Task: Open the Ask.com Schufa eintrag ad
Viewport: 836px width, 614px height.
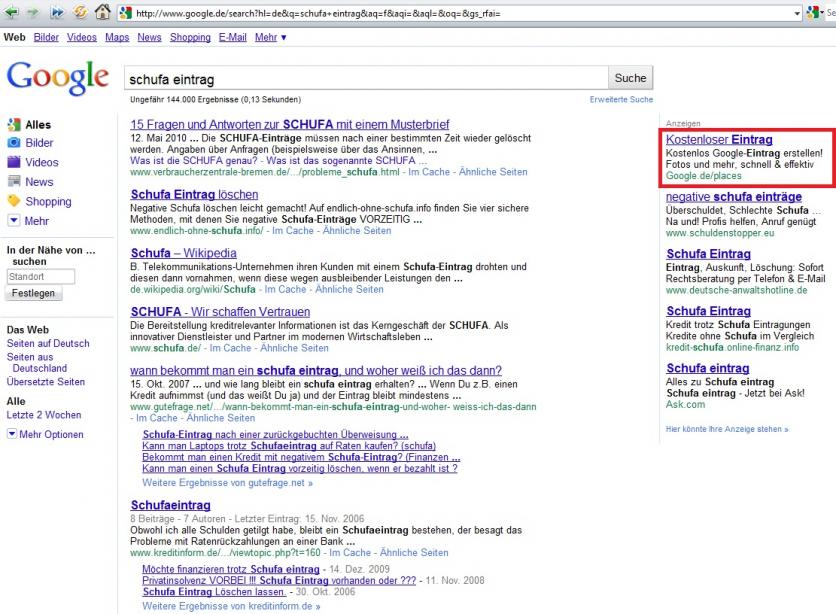Action: tap(708, 368)
